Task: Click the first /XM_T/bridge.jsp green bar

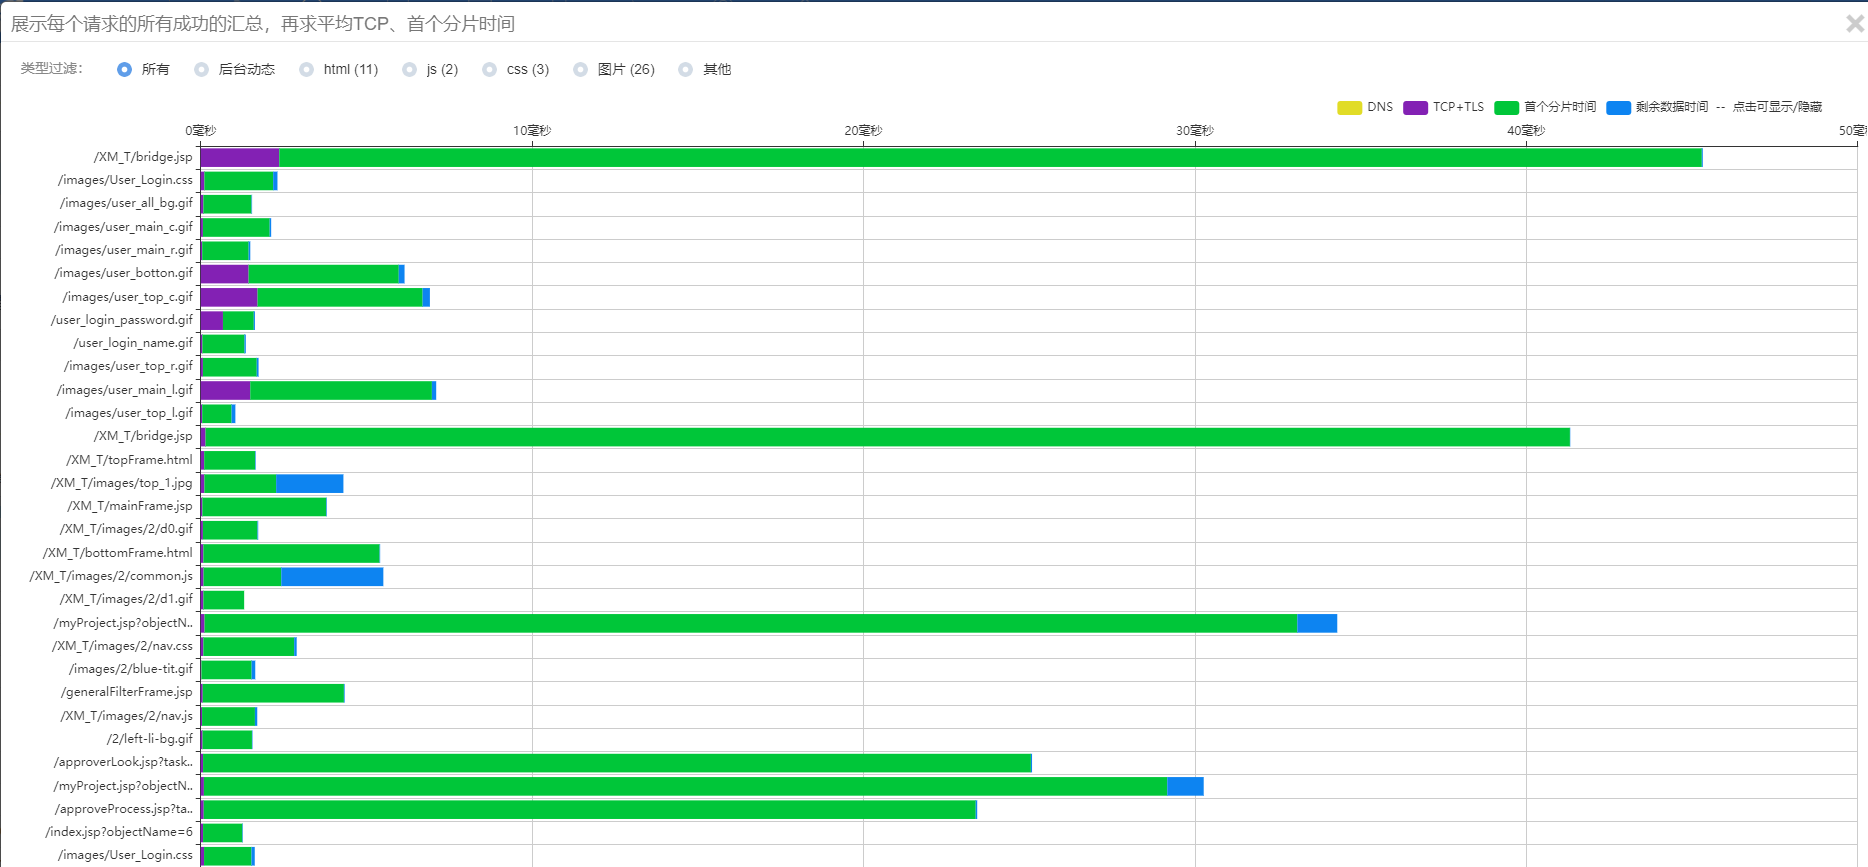Action: 990,157
